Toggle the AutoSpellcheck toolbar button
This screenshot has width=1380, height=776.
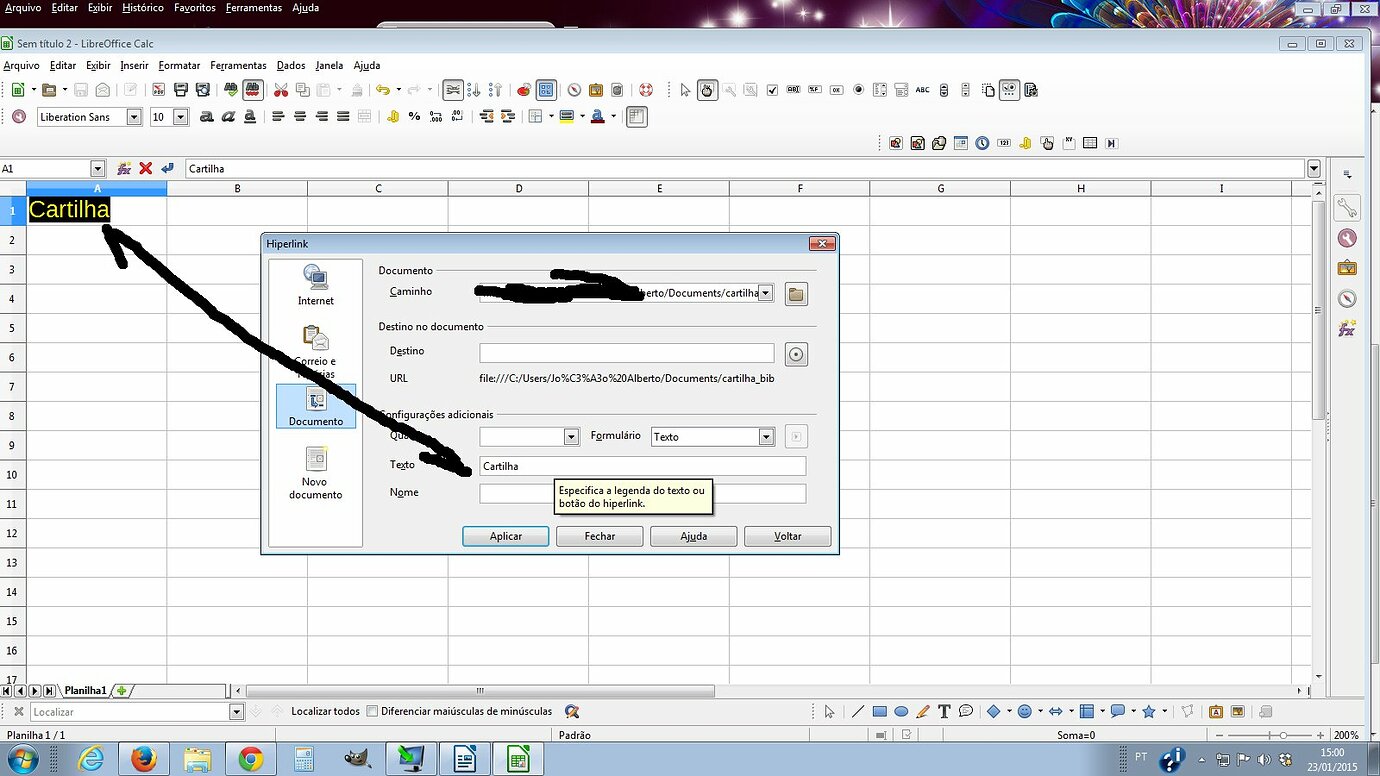(253, 90)
